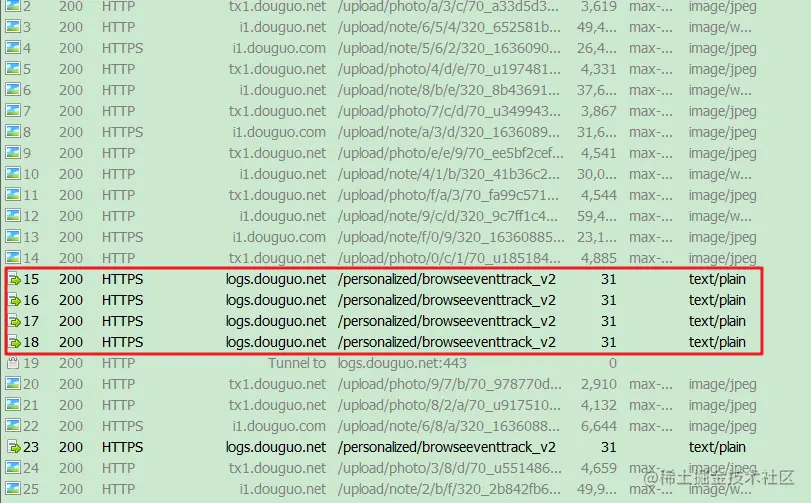Click the green arrow icon of session 23
This screenshot has width=811, height=503.
14,447
